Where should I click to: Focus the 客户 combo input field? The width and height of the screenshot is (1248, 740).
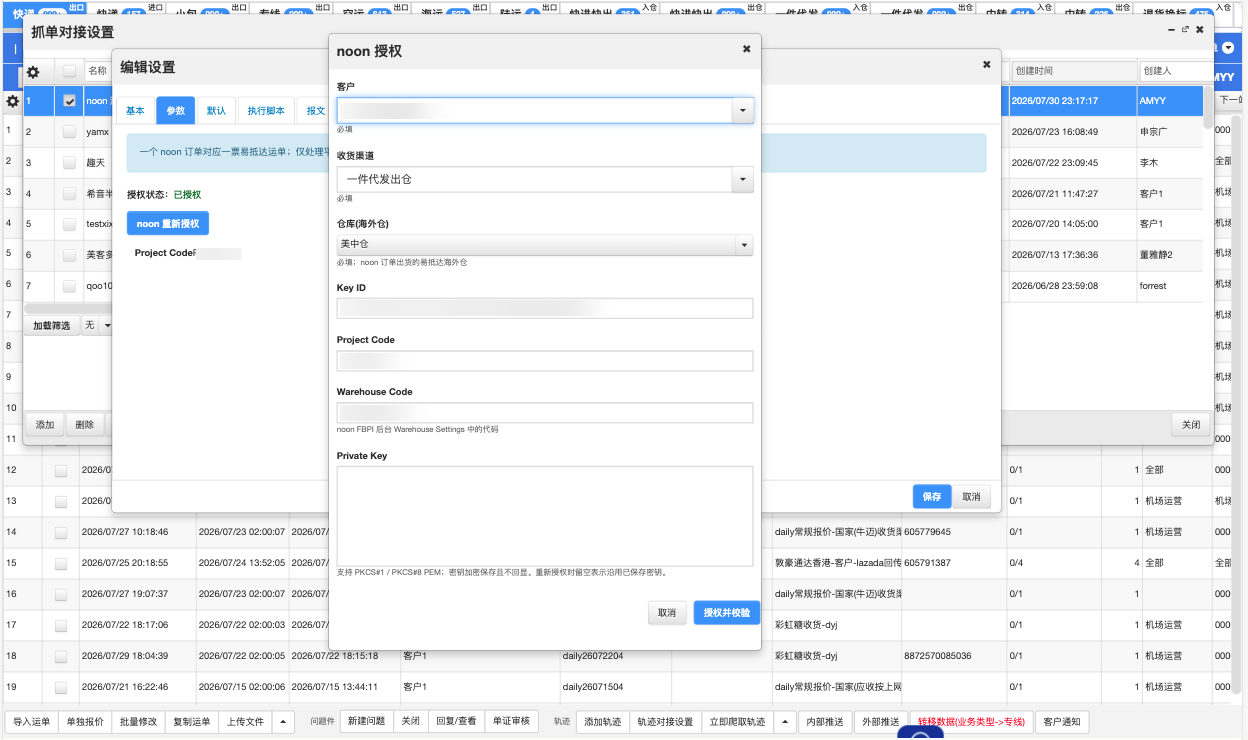[x=534, y=111]
